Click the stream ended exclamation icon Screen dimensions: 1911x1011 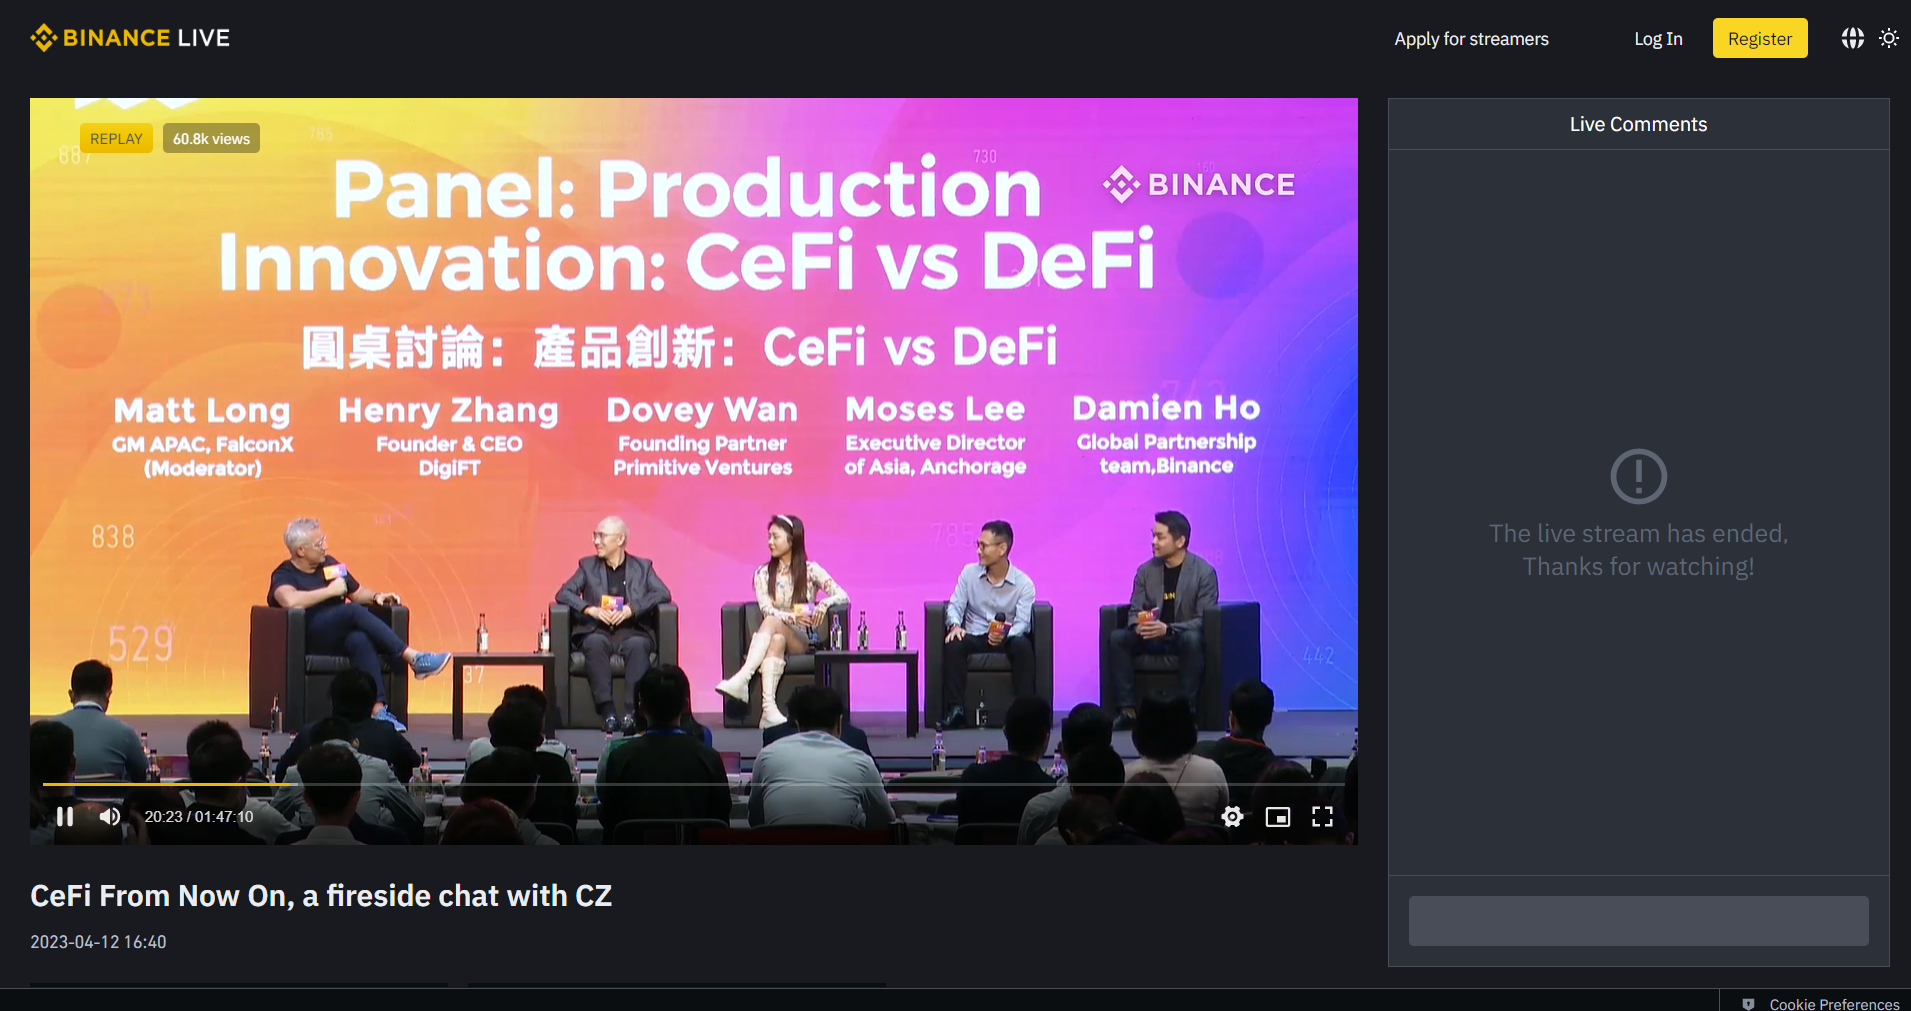point(1638,476)
